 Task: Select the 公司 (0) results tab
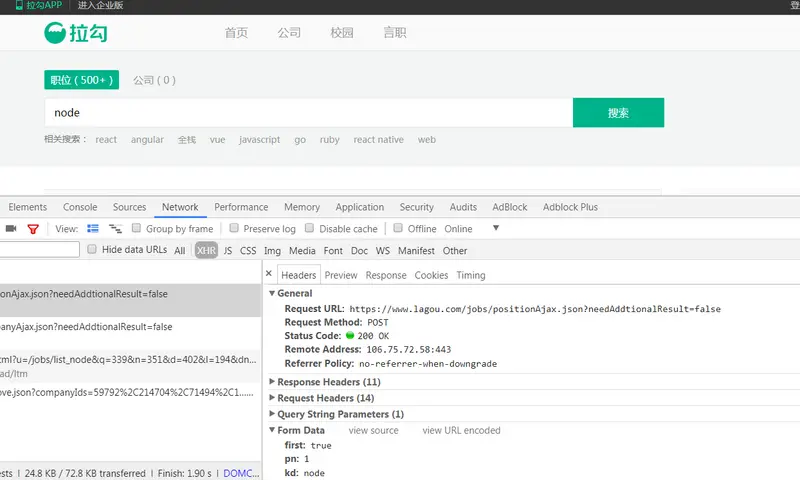coord(155,80)
